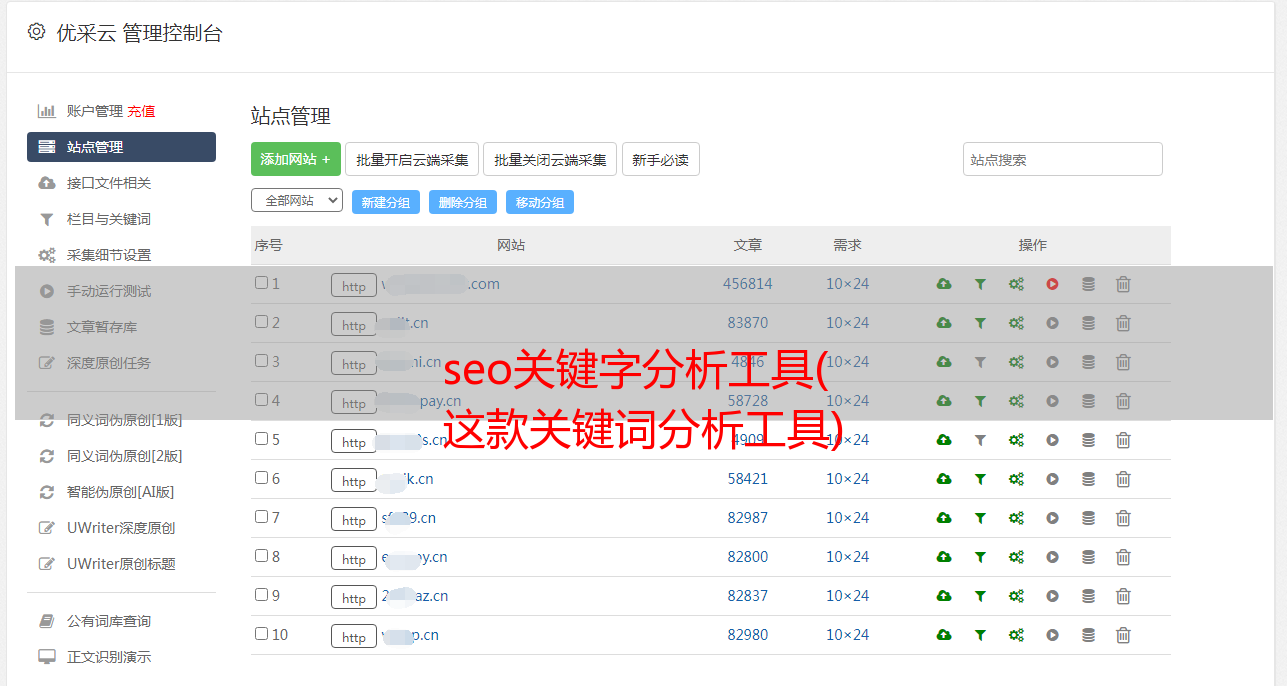Click the gray filter icon in row 3

click(980, 362)
